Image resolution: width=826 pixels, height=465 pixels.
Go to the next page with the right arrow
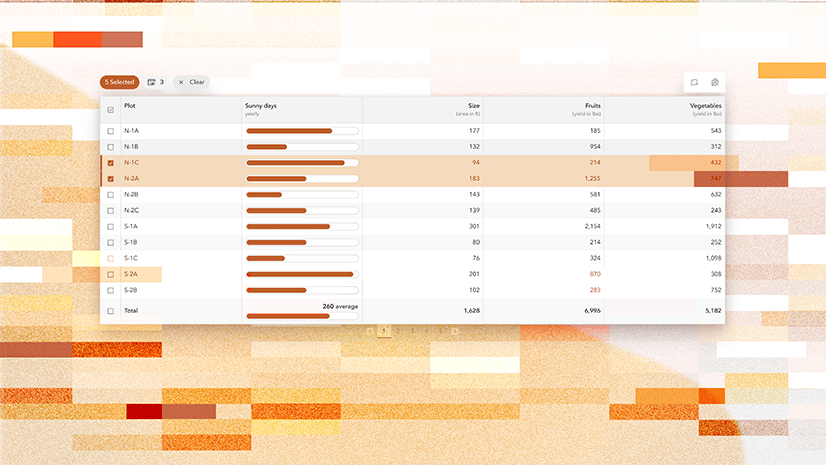[x=455, y=331]
